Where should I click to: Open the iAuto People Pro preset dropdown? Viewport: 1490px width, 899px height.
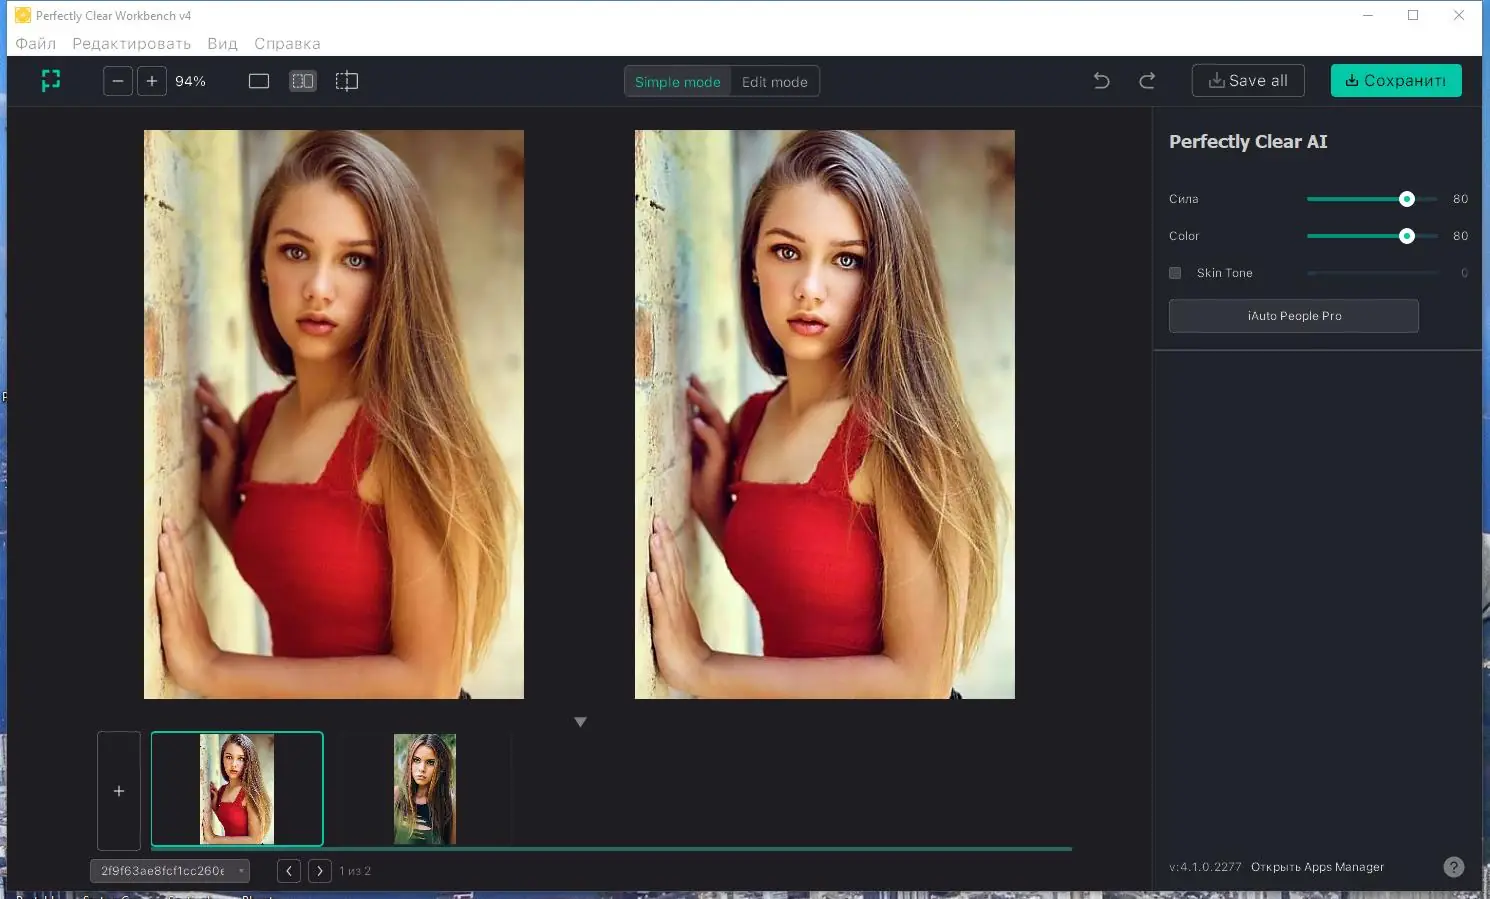tap(1293, 316)
